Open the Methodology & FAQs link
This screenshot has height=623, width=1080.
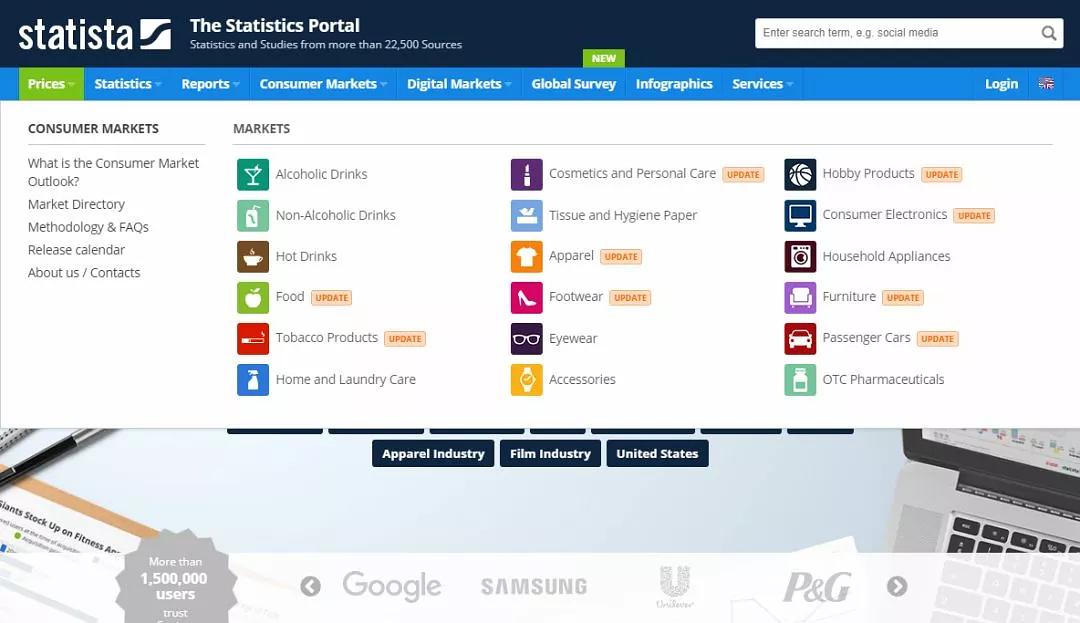[x=88, y=227]
